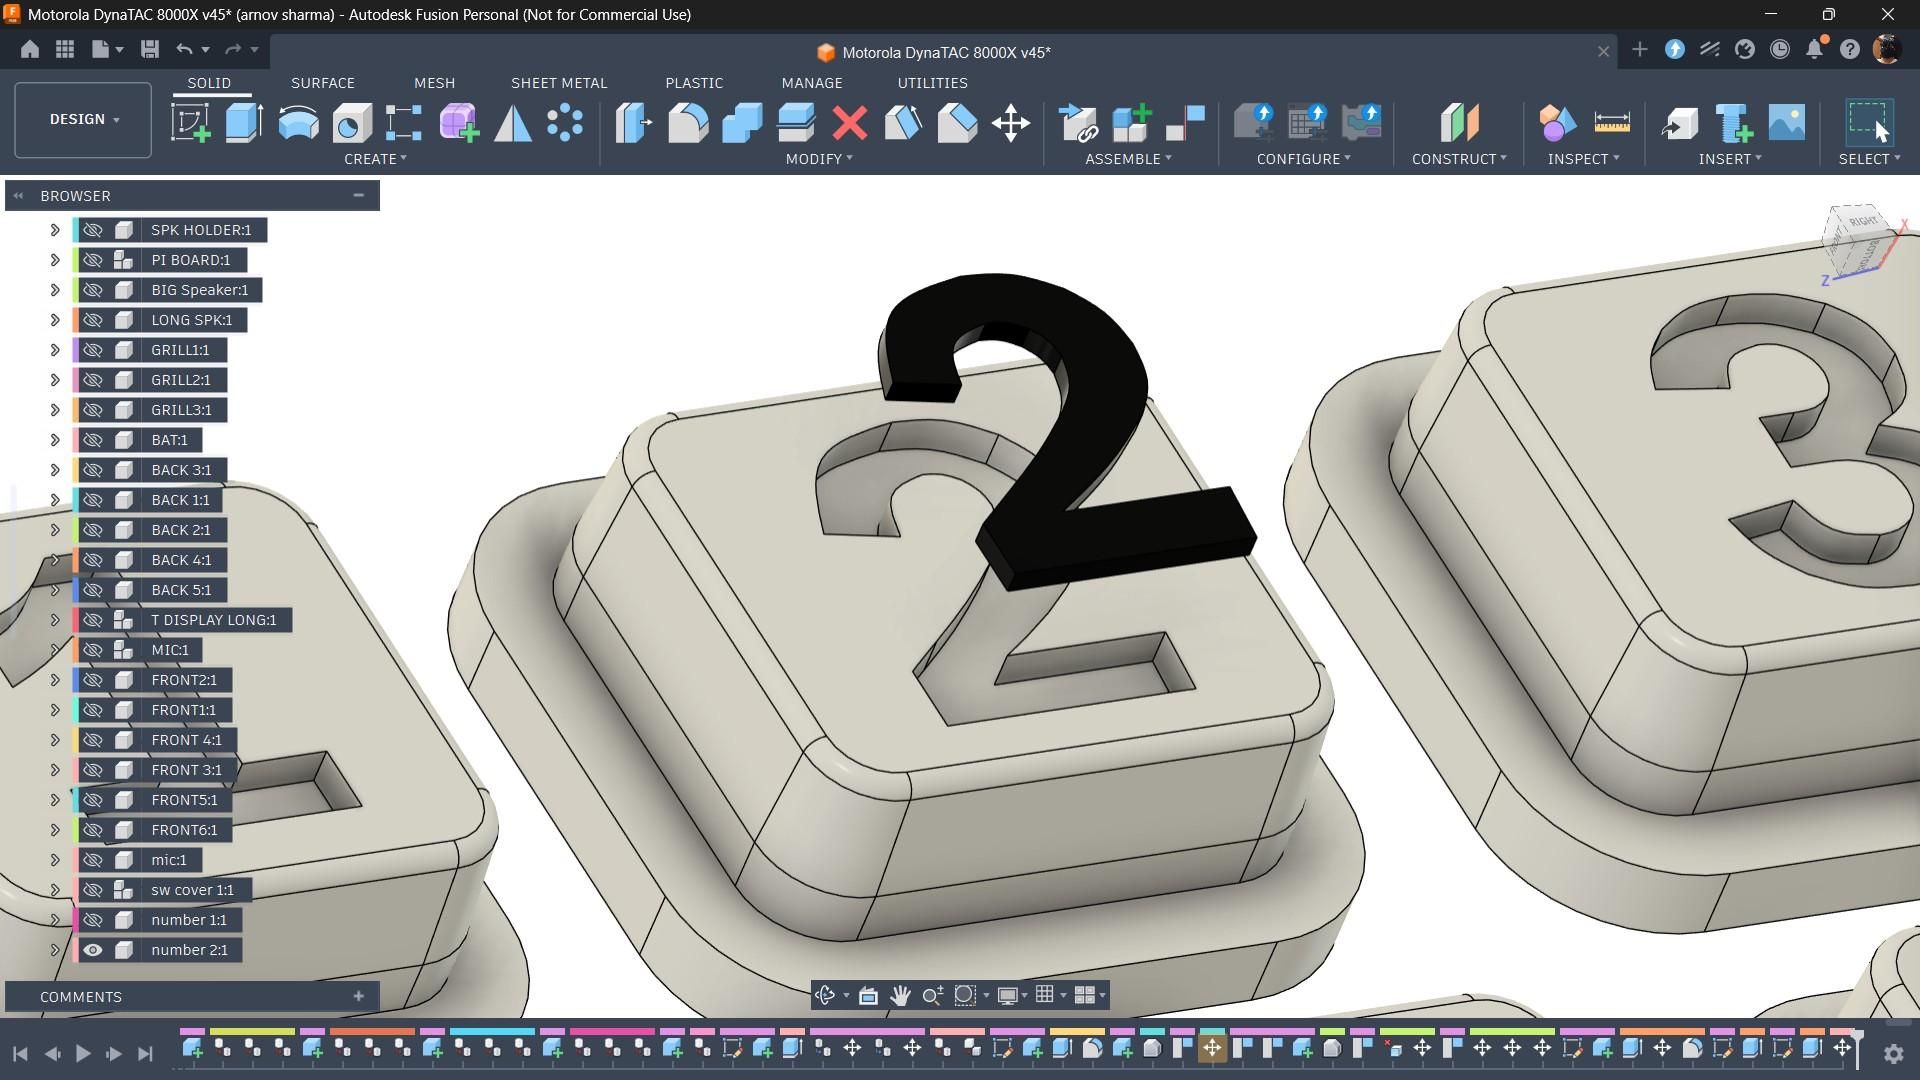Expand the BIG Speaker:1 tree node
Viewport: 1920px width, 1080px height.
55,290
